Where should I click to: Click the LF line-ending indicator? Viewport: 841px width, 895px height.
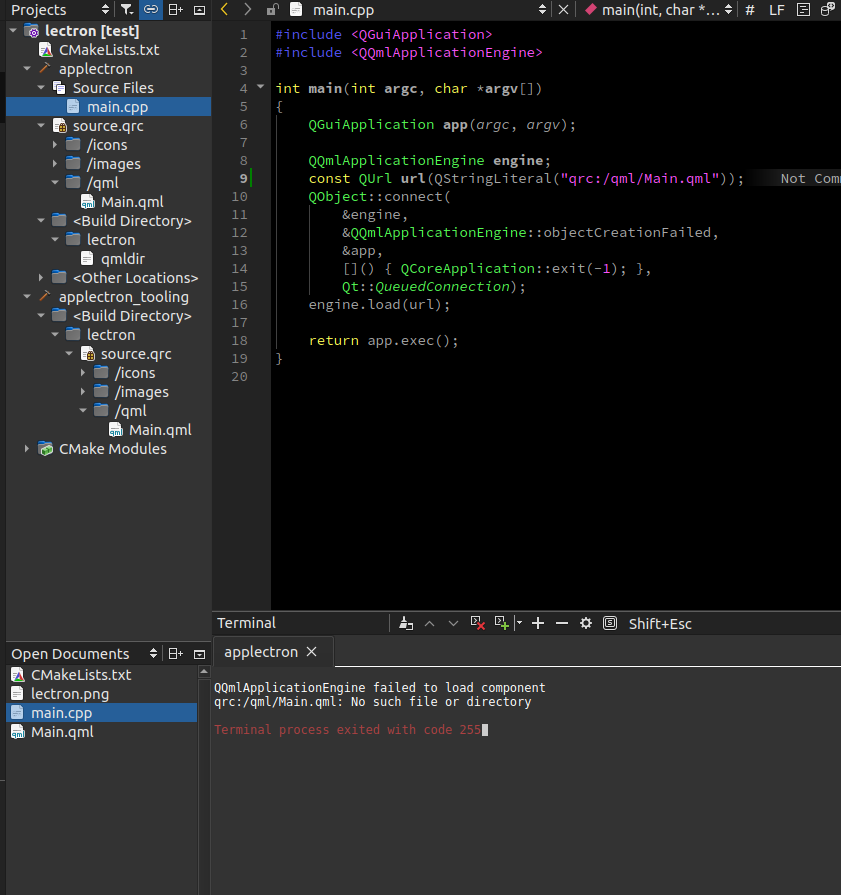pyautogui.click(x=777, y=9)
